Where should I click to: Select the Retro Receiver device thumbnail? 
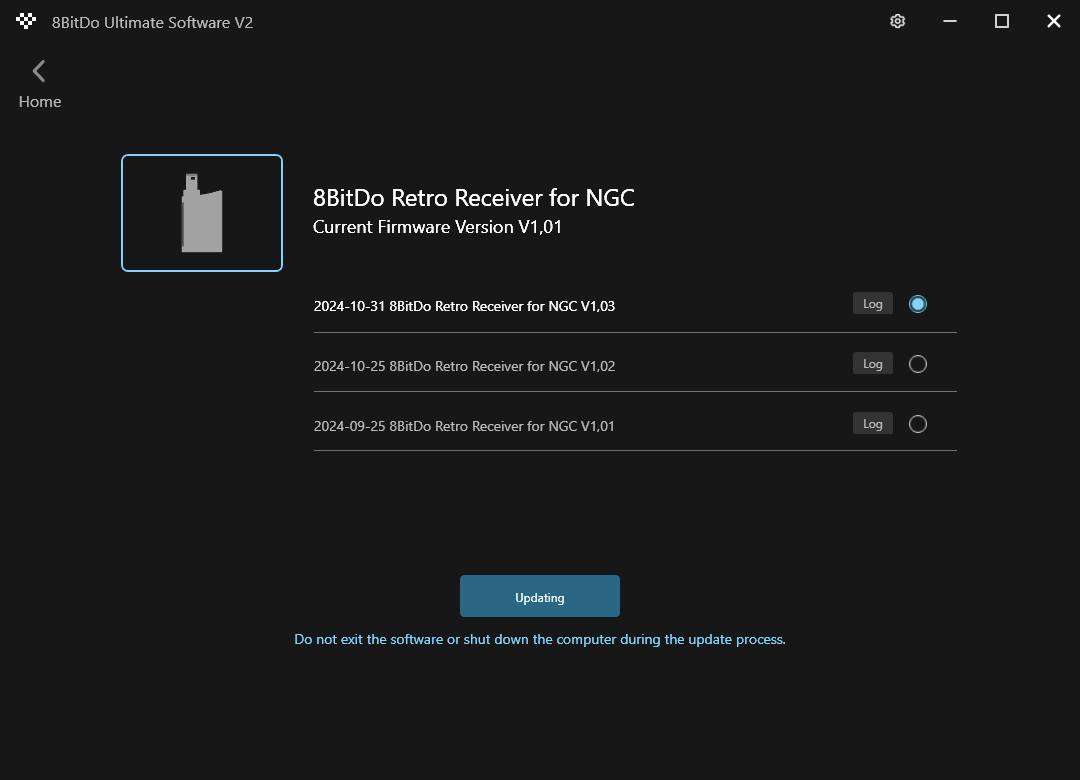tap(202, 213)
